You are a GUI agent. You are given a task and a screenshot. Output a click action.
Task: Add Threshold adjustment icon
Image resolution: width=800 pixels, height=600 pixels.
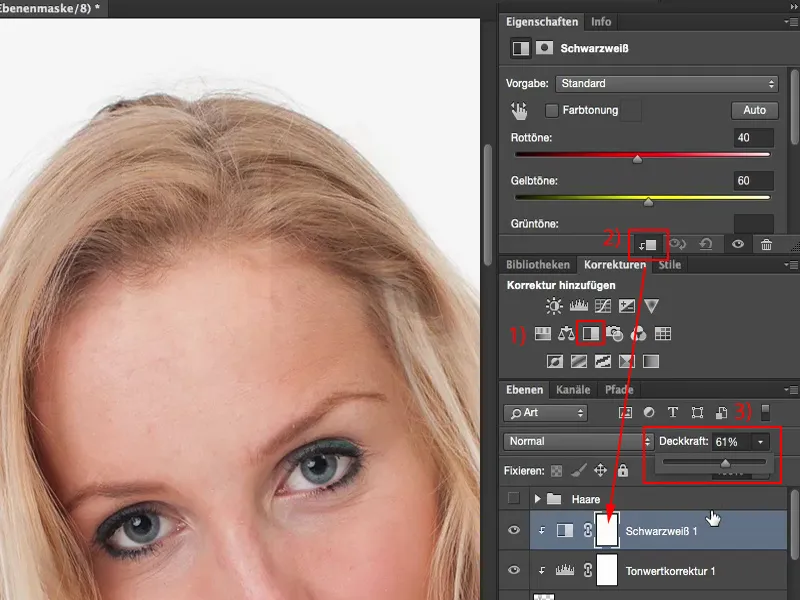(x=603, y=362)
